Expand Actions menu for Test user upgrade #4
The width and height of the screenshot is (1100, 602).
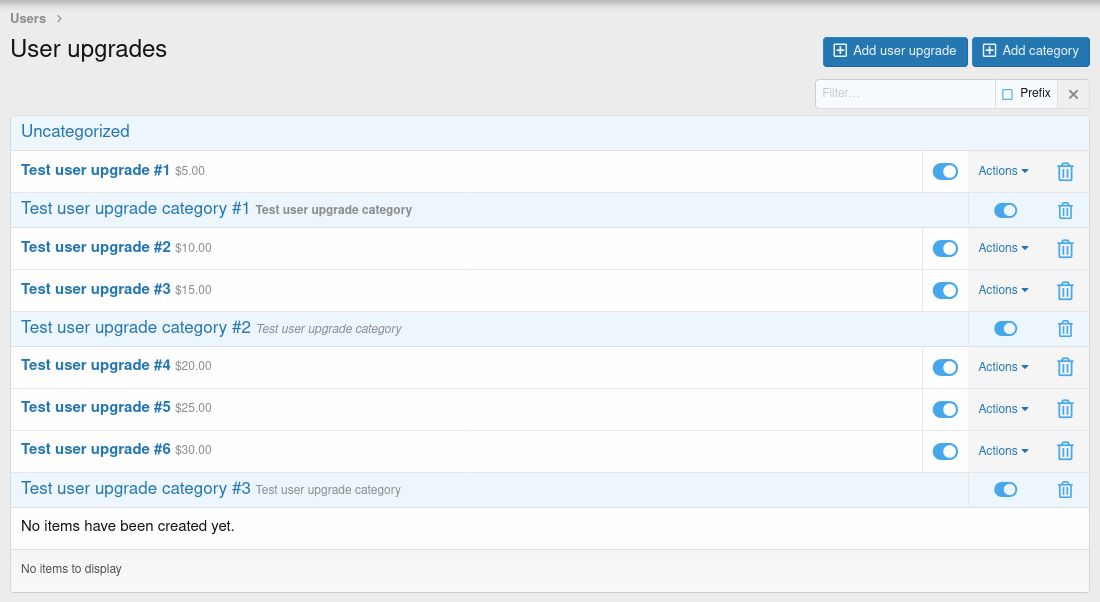click(1003, 367)
